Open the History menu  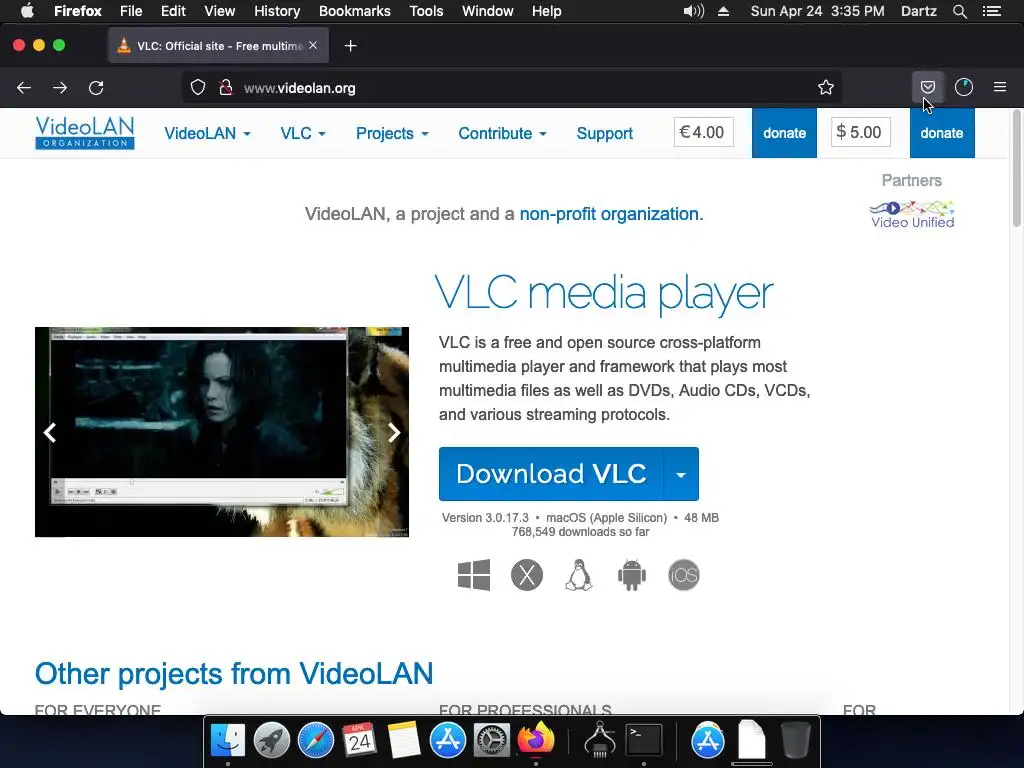click(x=277, y=11)
